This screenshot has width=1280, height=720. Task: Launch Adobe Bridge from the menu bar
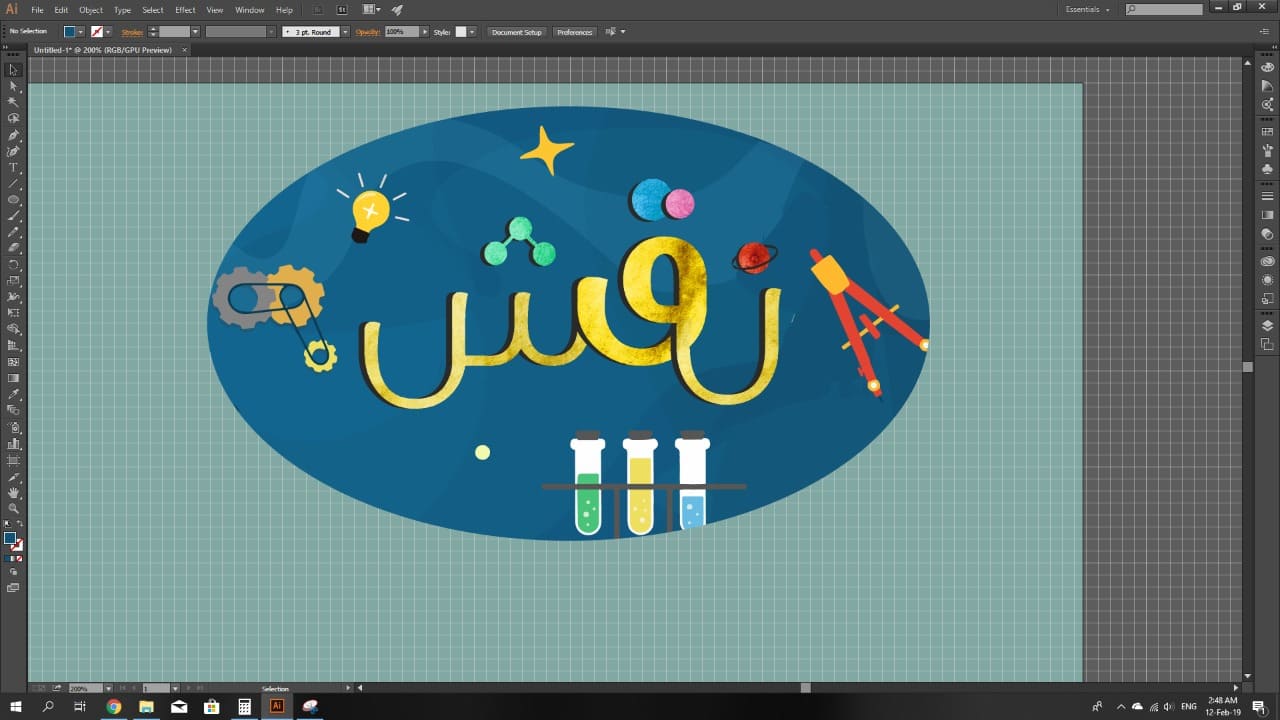316,10
